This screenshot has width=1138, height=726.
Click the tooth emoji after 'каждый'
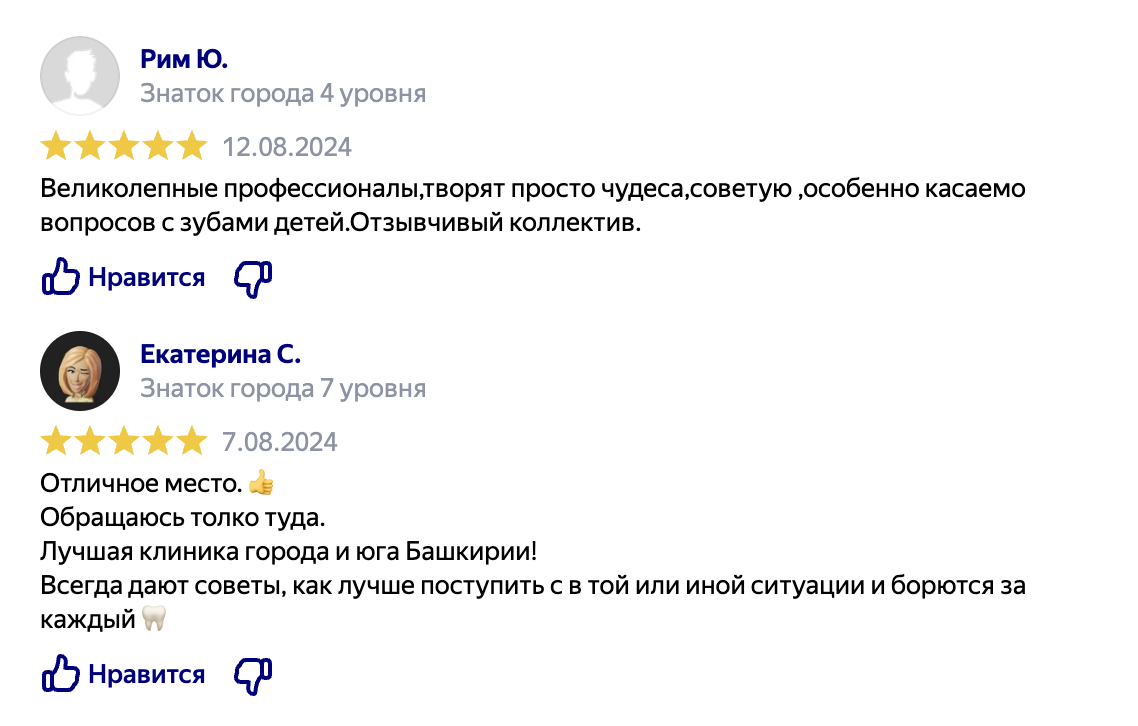pyautogui.click(x=153, y=620)
